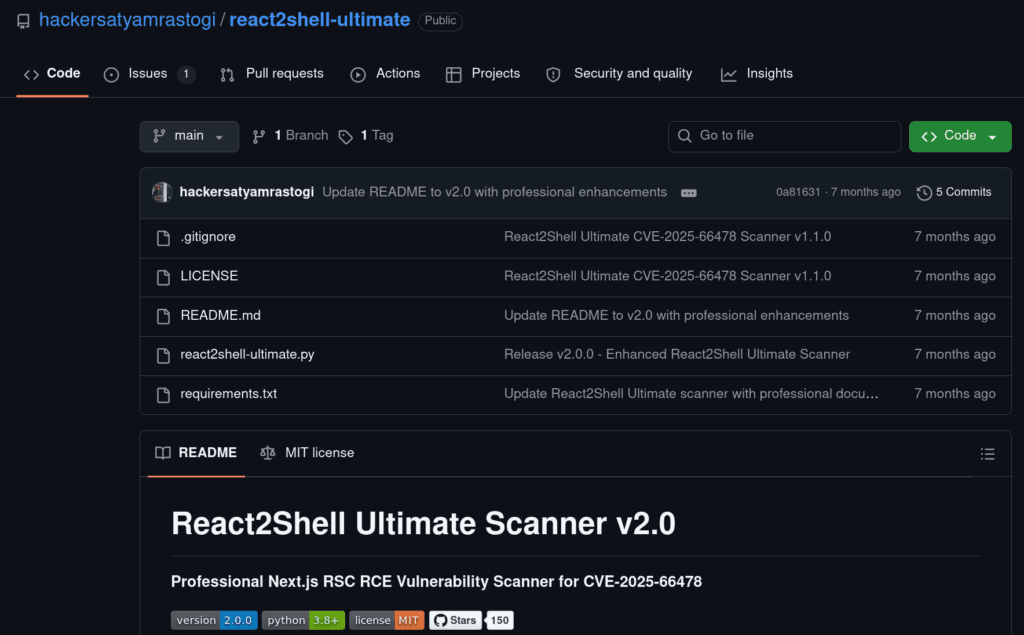Open latest commit message about README v2.0
Screen dimensions: 1024x635
pyautogui.click(x=494, y=192)
